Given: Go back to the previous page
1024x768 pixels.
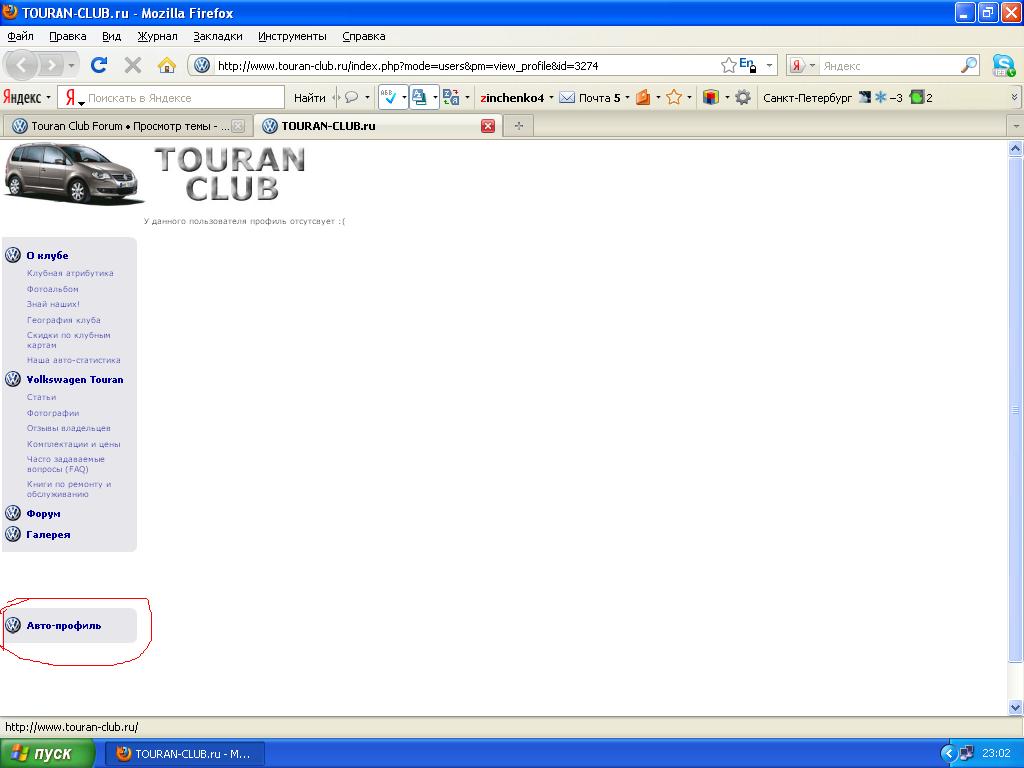Looking at the screenshot, I should coord(22,65).
